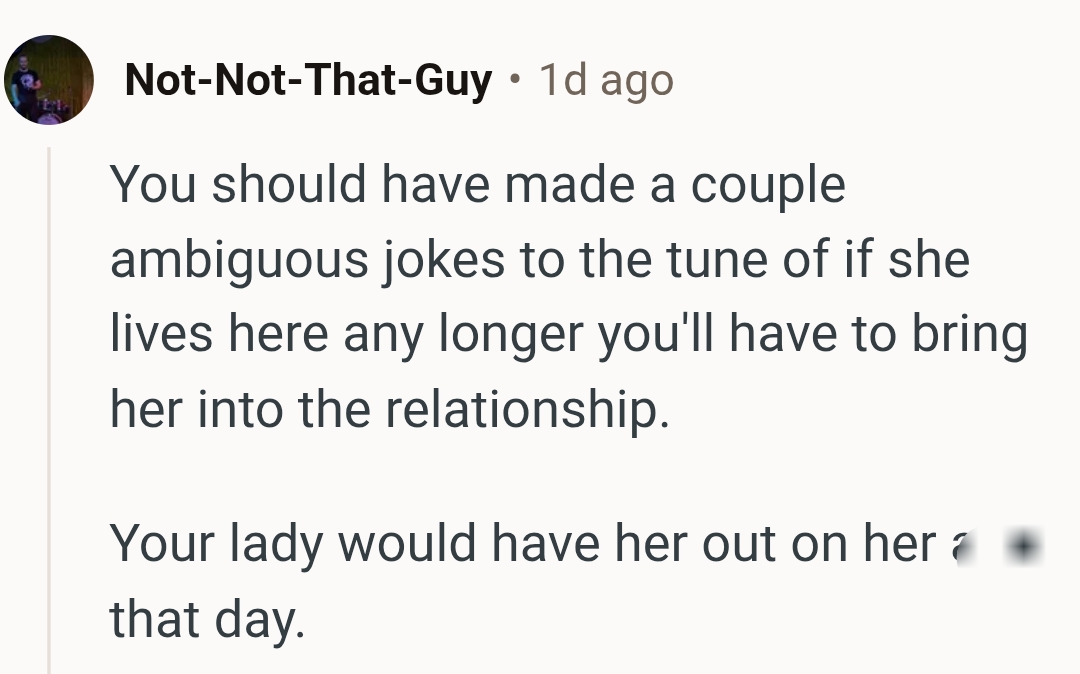This screenshot has height=674, width=1080.
Task: Click the phrase "her into the"
Action: click(240, 411)
